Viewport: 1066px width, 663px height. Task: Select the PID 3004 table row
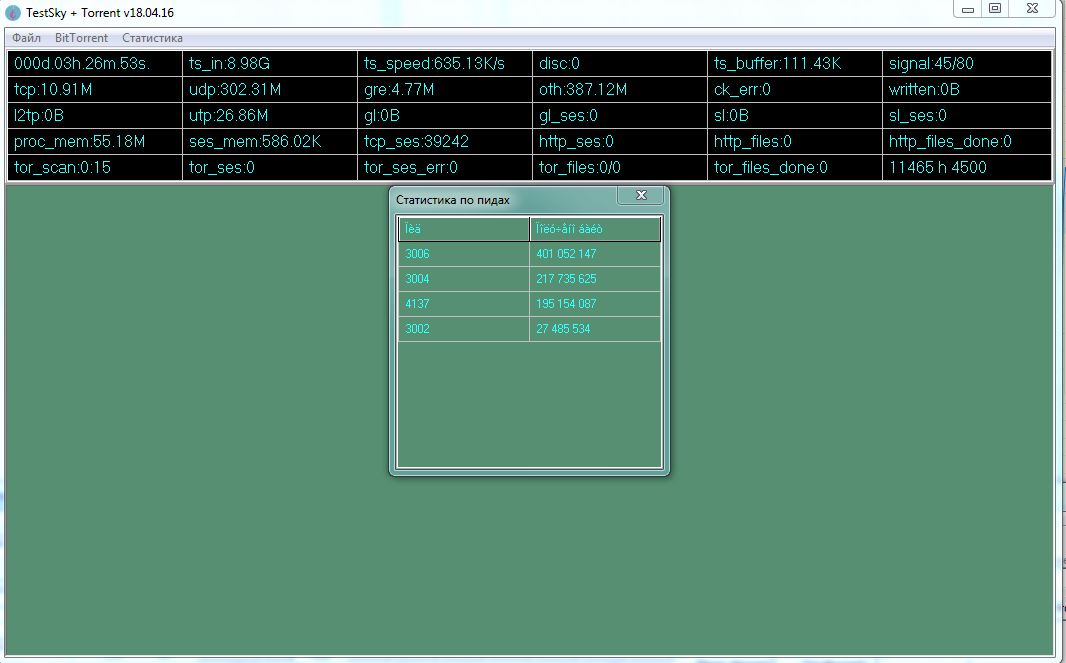point(463,279)
